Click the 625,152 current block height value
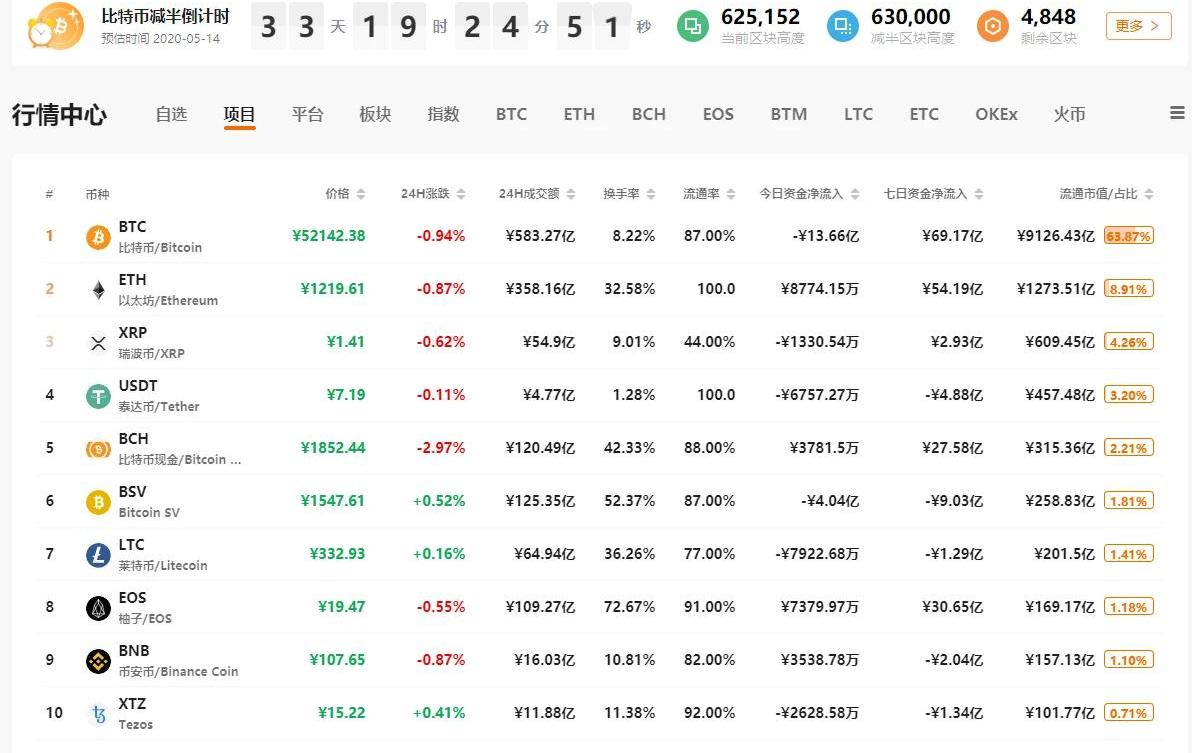 (761, 17)
